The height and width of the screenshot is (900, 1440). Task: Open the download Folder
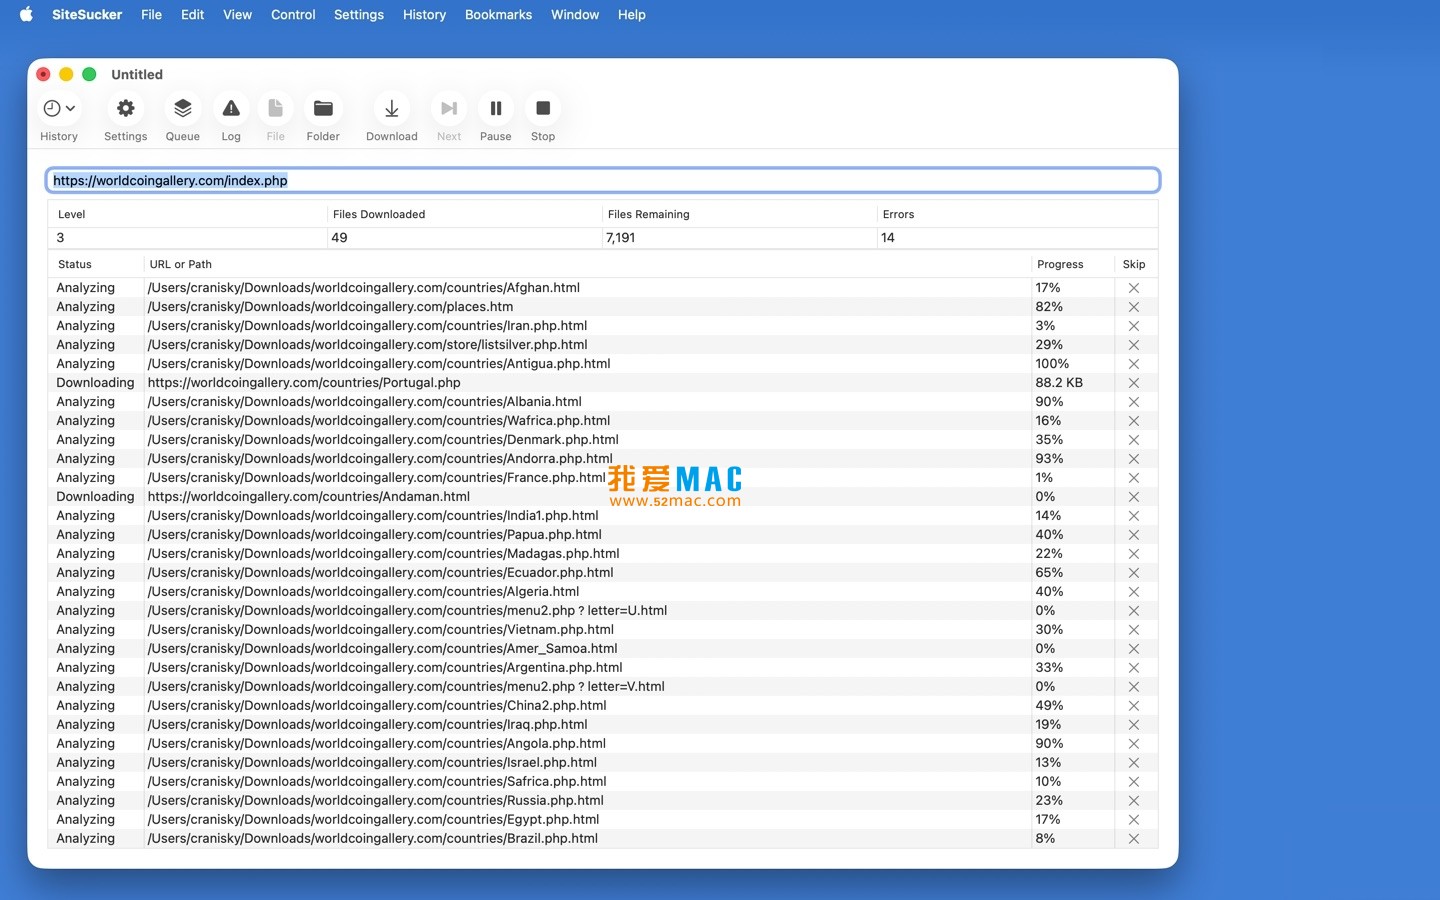point(322,108)
